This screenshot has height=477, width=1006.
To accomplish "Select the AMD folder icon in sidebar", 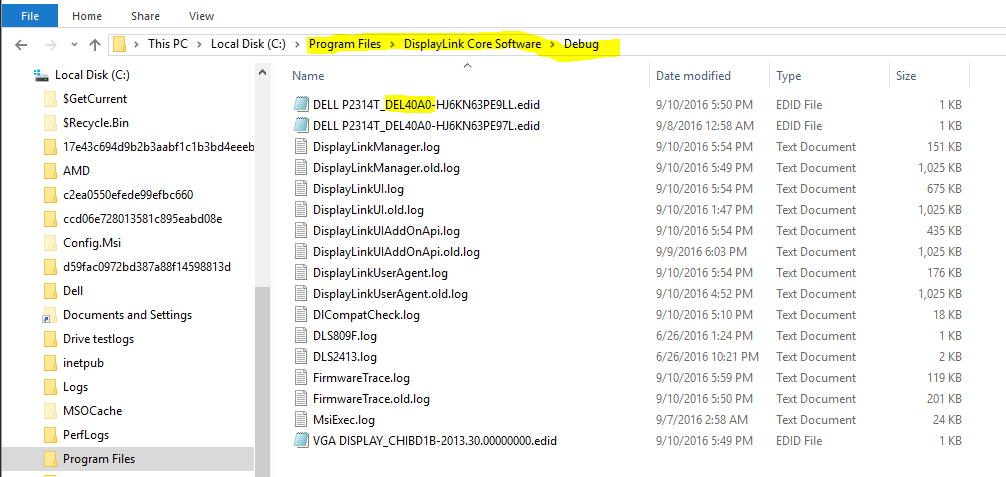I will pyautogui.click(x=50, y=171).
